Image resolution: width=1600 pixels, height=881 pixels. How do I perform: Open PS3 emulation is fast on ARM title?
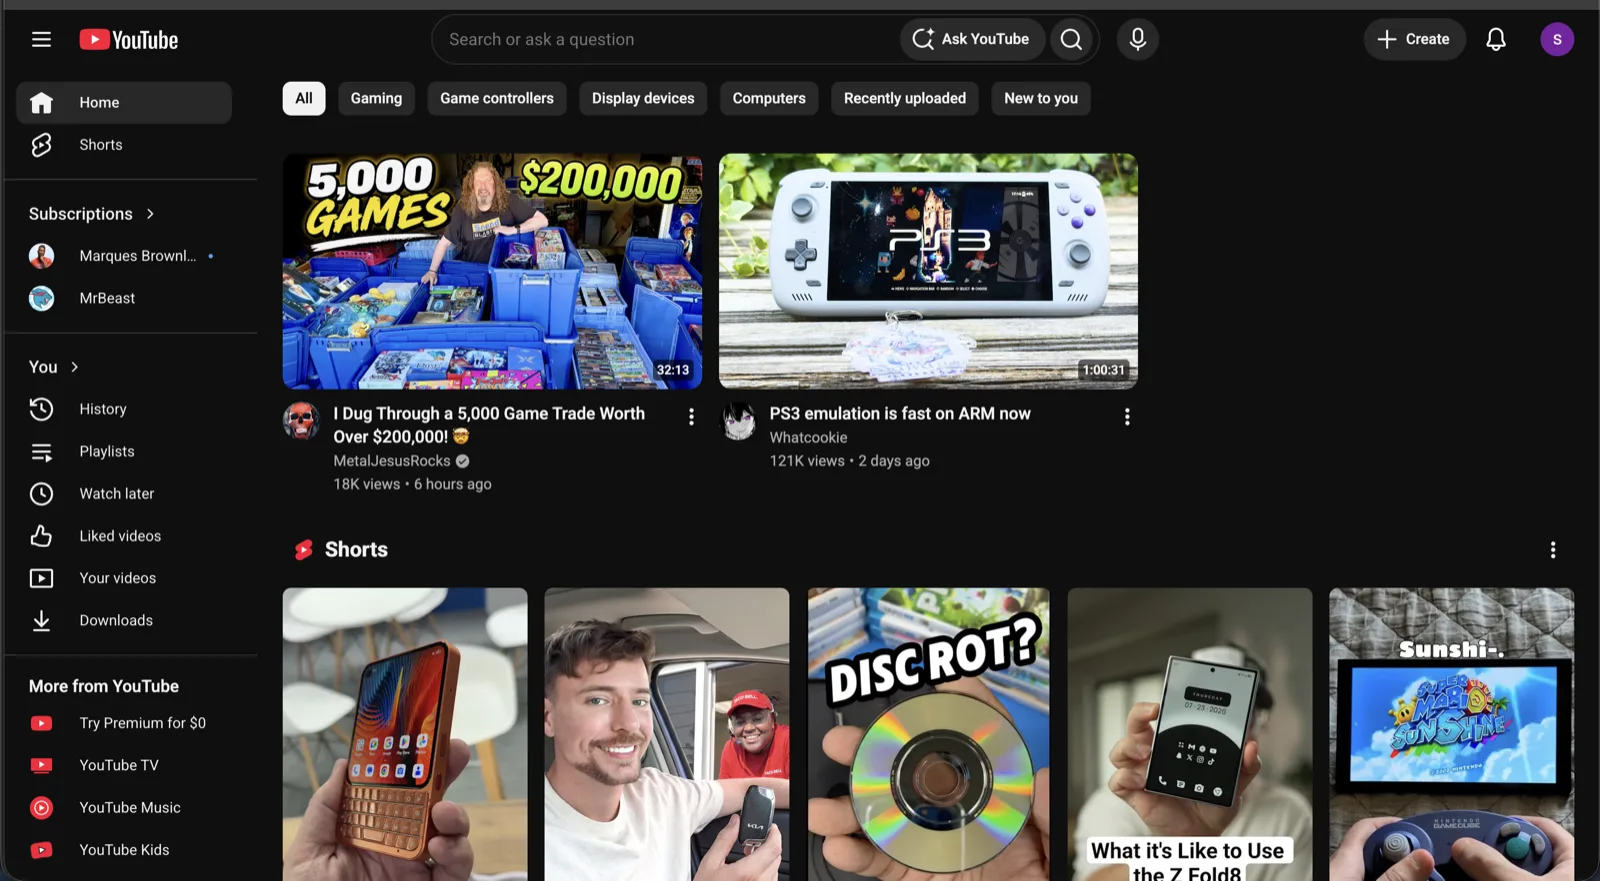point(900,414)
